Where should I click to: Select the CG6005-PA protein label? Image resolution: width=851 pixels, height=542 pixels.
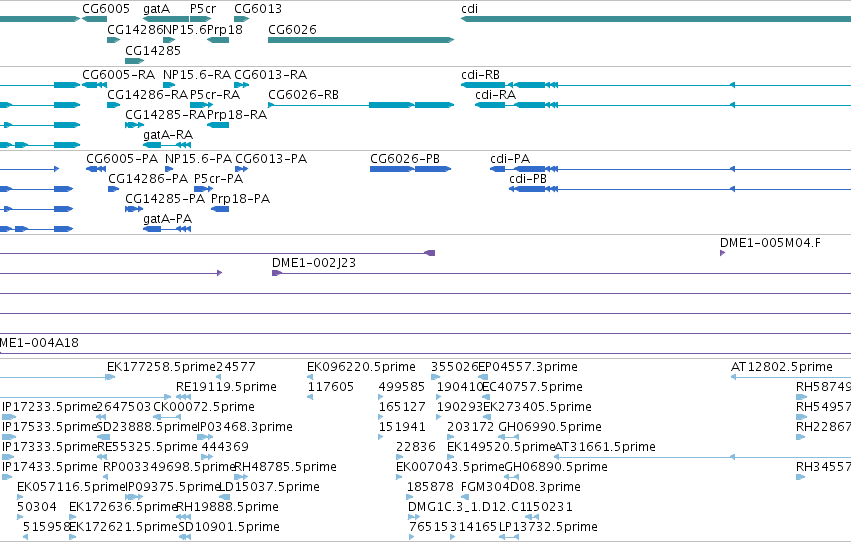[122, 158]
